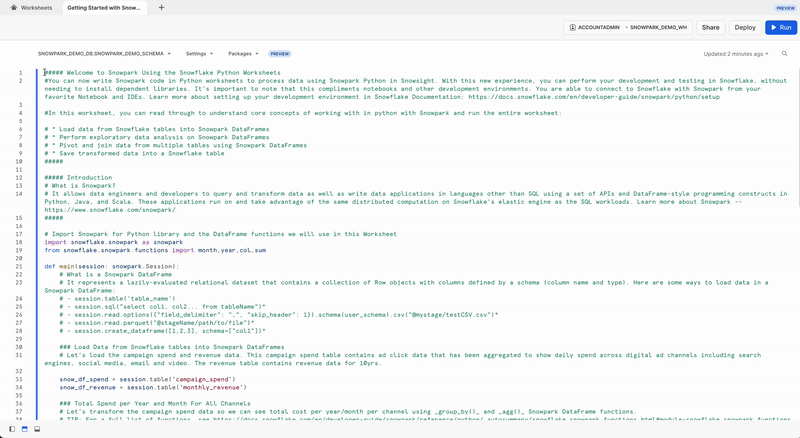Click the def main(session) code line
Viewport: 800px width, 438px height.
(110, 266)
